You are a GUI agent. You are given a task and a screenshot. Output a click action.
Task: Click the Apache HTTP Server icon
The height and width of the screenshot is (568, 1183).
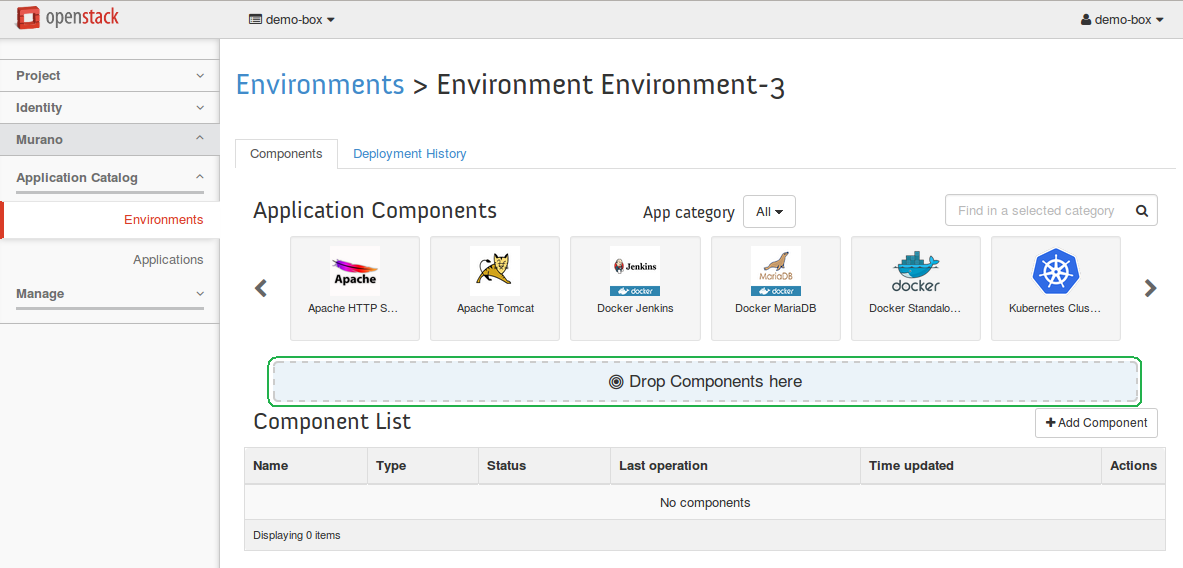click(354, 271)
